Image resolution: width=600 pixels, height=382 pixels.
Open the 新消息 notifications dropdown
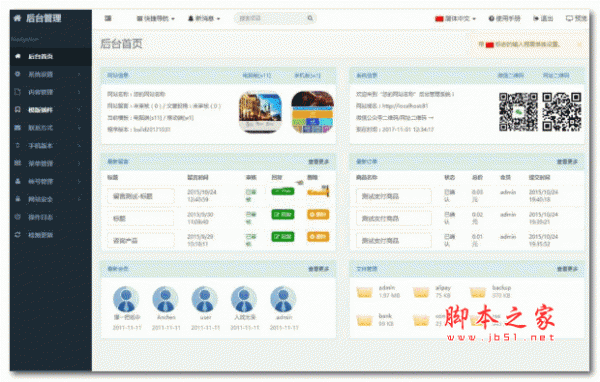tap(204, 18)
